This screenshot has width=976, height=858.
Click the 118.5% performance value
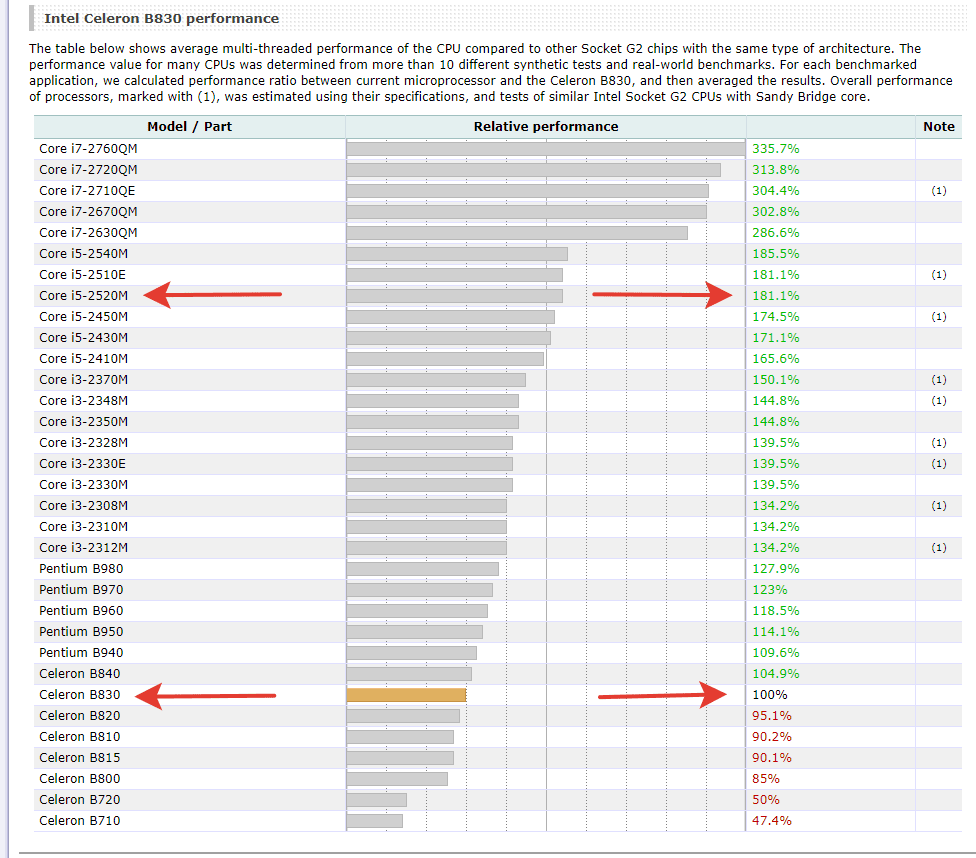pos(776,611)
